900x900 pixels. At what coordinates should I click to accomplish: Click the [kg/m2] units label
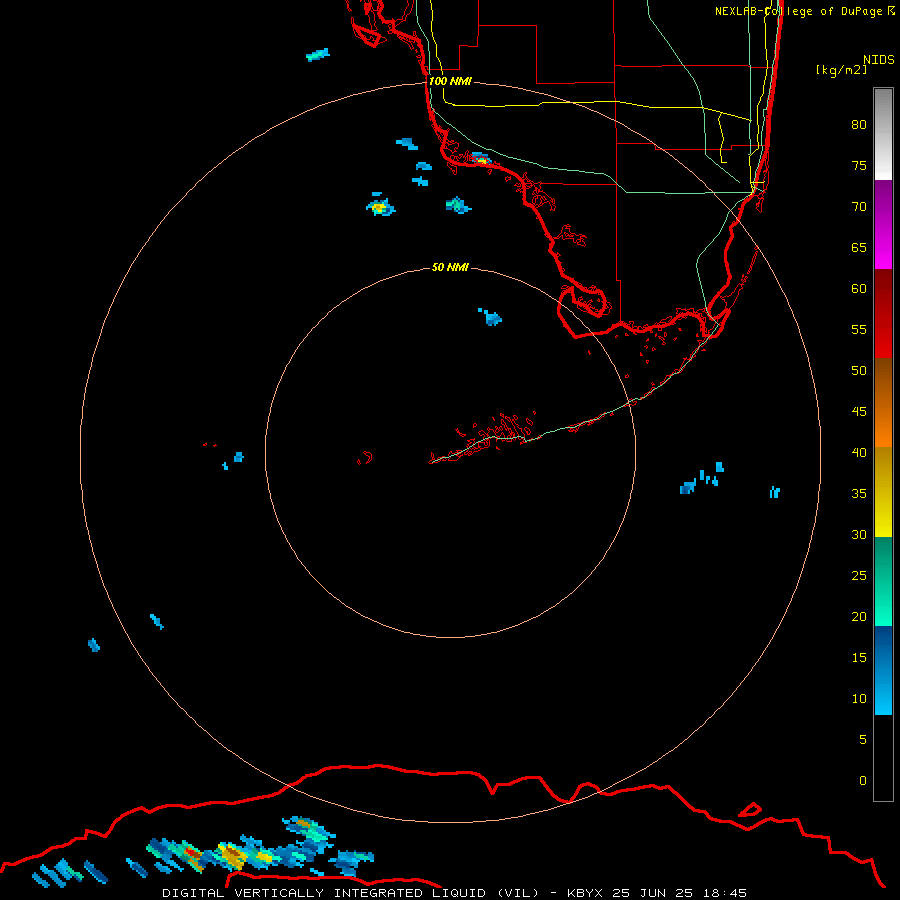pyautogui.click(x=841, y=69)
